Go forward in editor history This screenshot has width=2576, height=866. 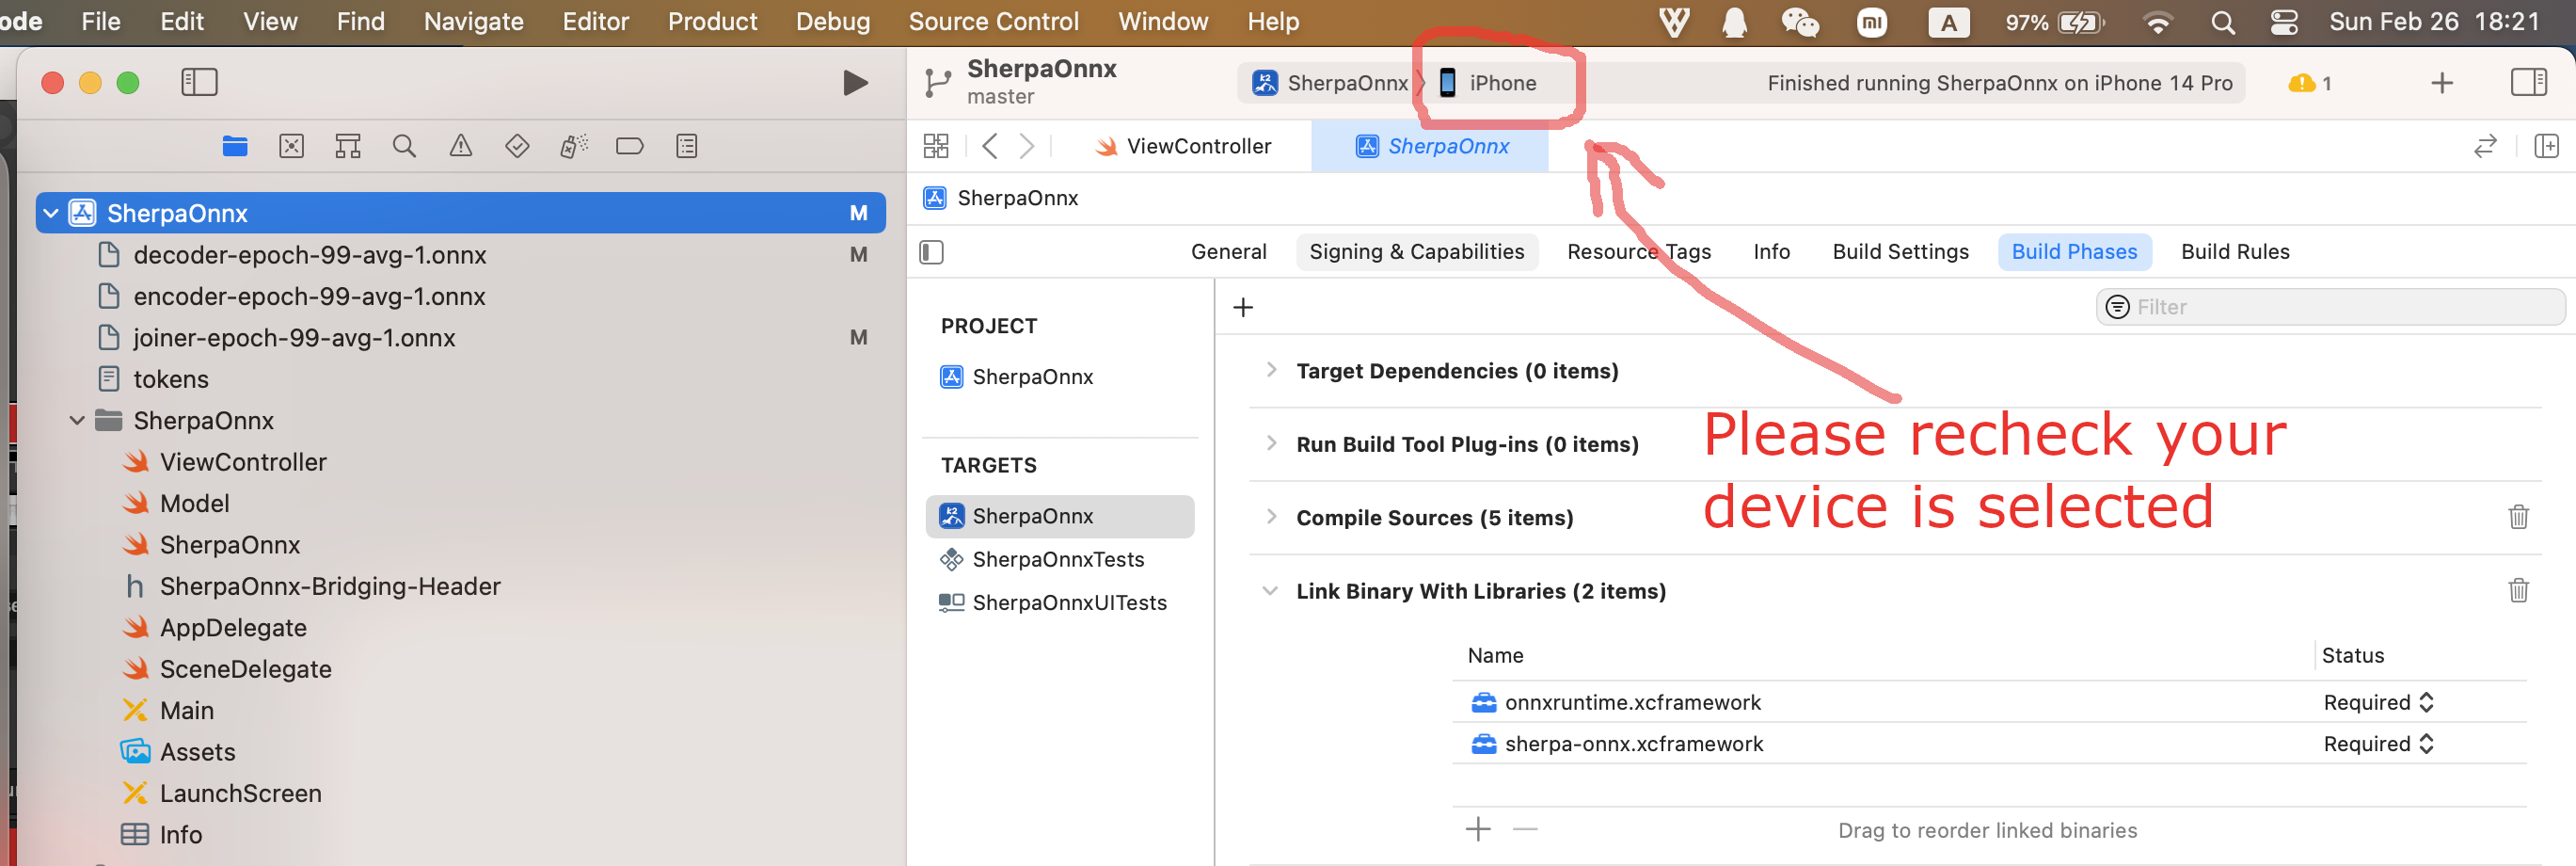point(1027,147)
